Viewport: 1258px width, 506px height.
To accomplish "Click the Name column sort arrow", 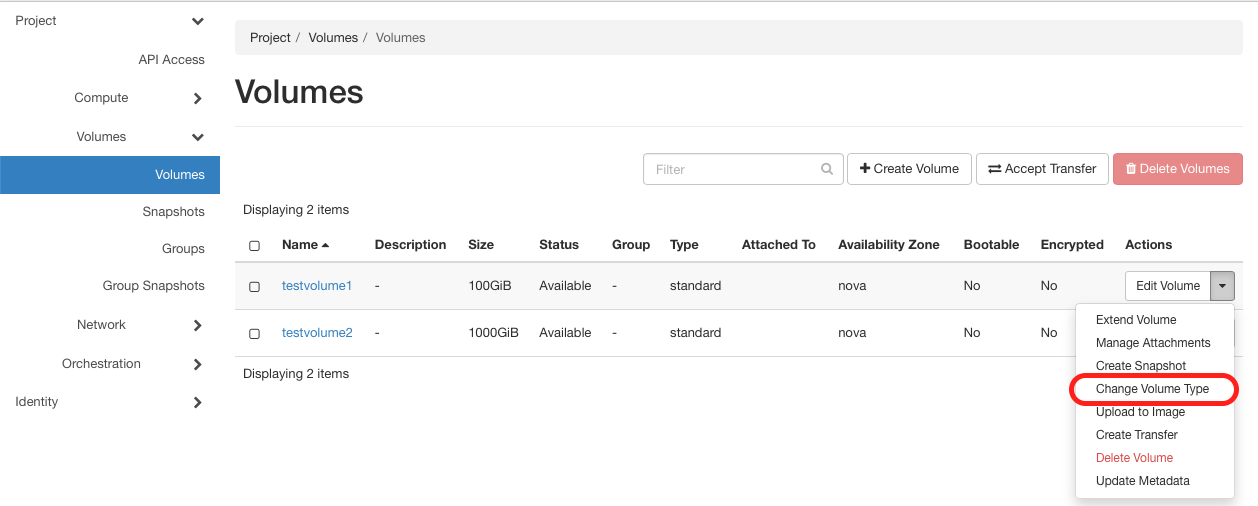I will coord(326,245).
